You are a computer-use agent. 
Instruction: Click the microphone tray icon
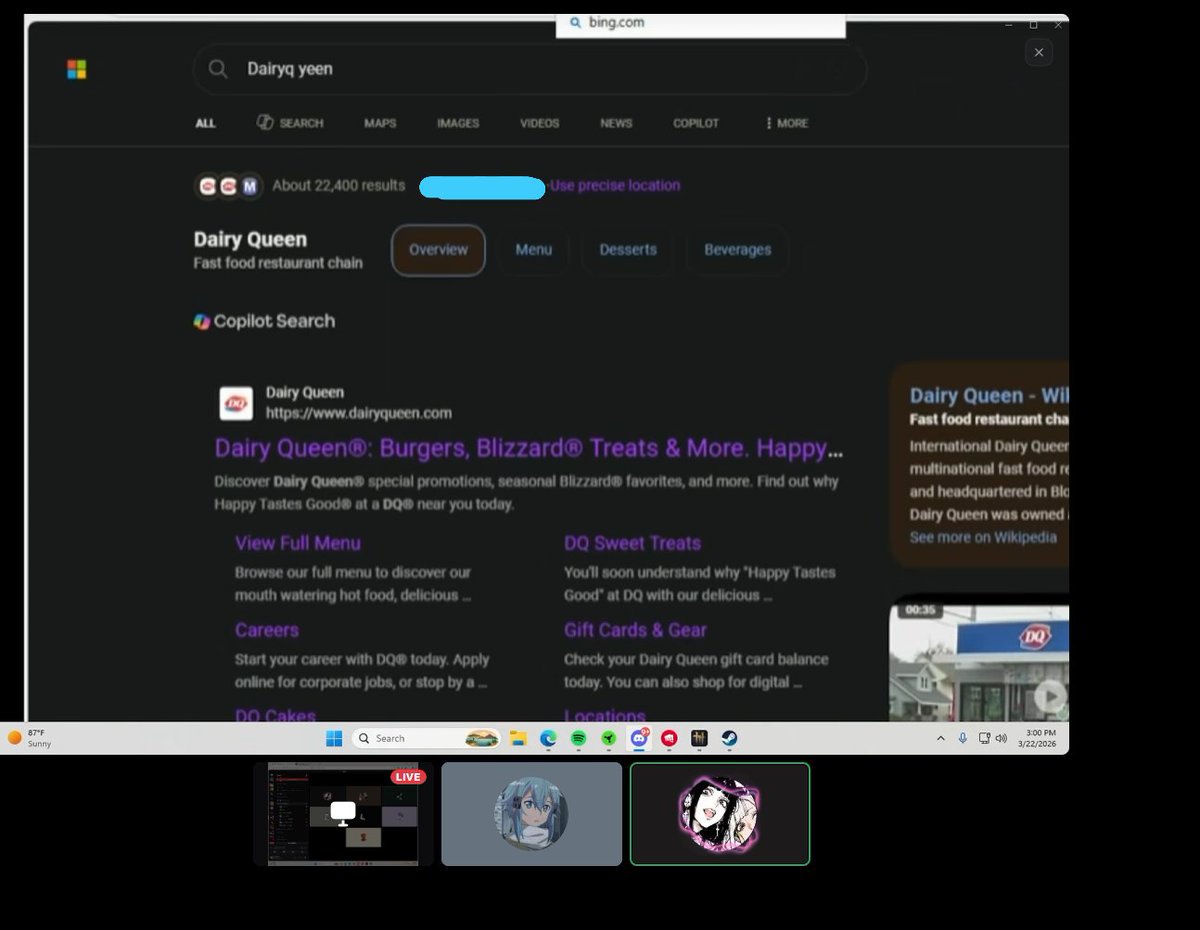(x=962, y=738)
